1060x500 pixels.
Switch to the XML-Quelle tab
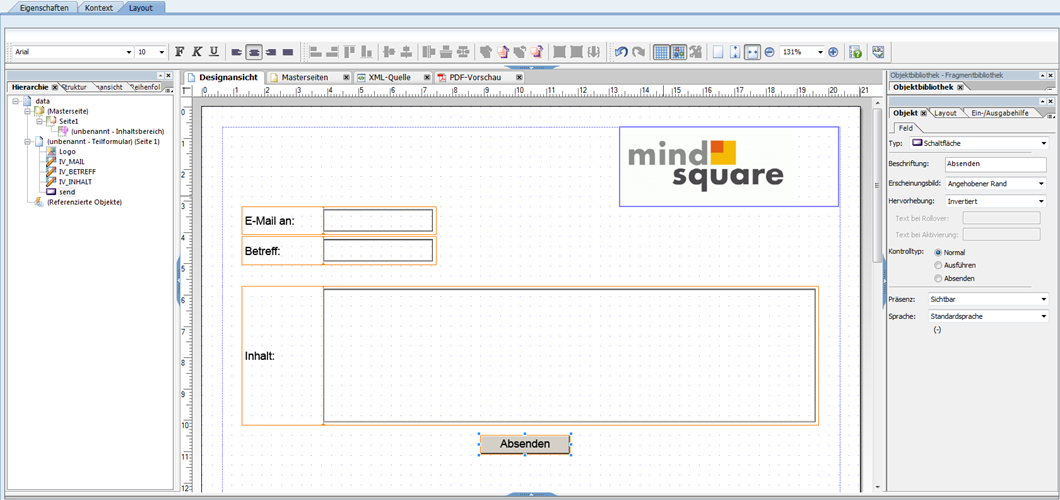391,78
